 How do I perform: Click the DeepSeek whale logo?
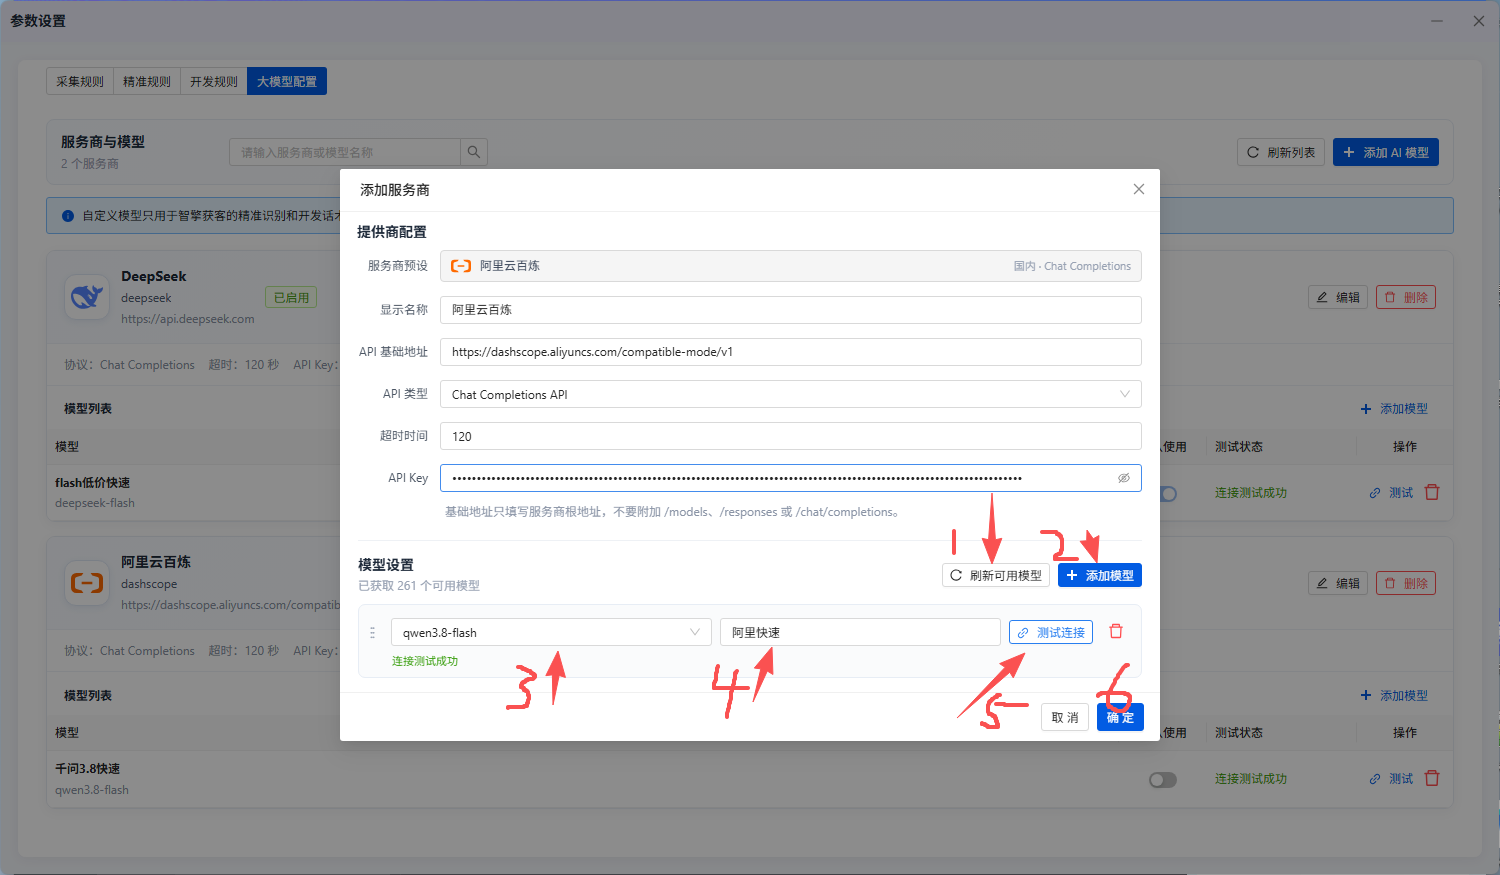point(87,297)
